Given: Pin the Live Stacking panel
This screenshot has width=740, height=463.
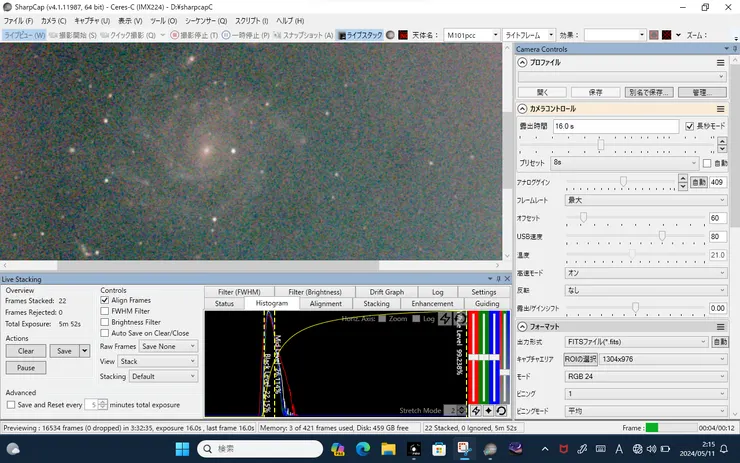Looking at the screenshot, I should (x=498, y=279).
